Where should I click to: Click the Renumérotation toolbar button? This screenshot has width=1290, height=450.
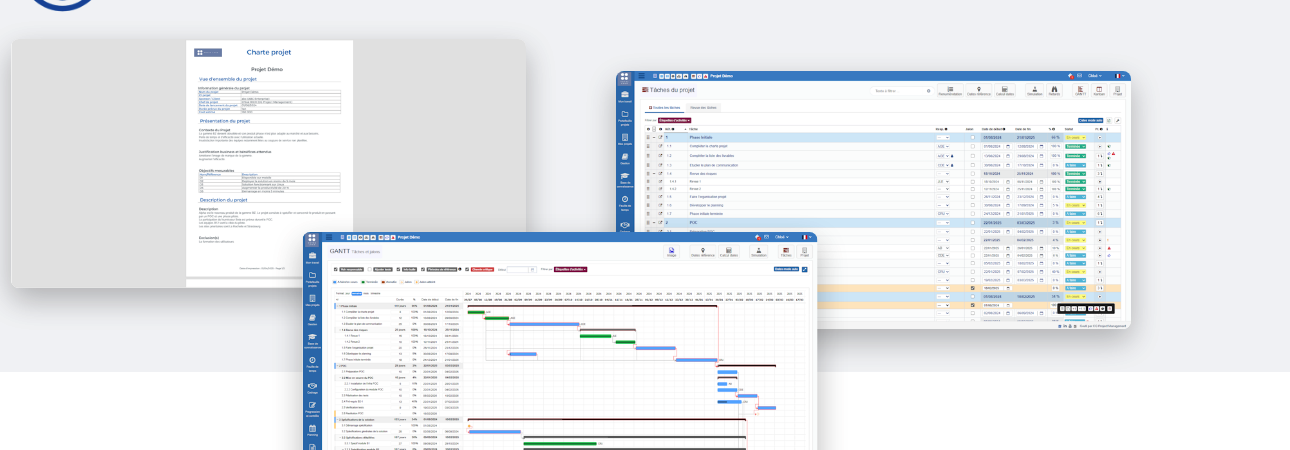pos(950,90)
